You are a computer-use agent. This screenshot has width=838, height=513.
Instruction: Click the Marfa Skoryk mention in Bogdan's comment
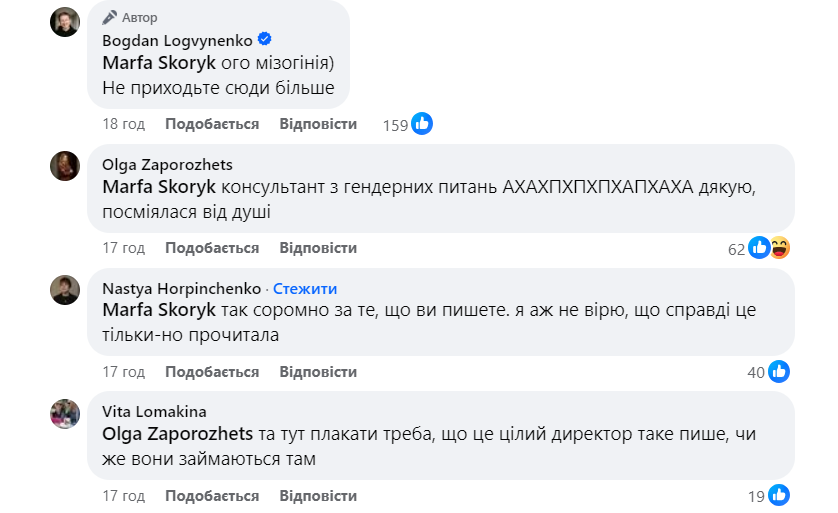click(159, 62)
